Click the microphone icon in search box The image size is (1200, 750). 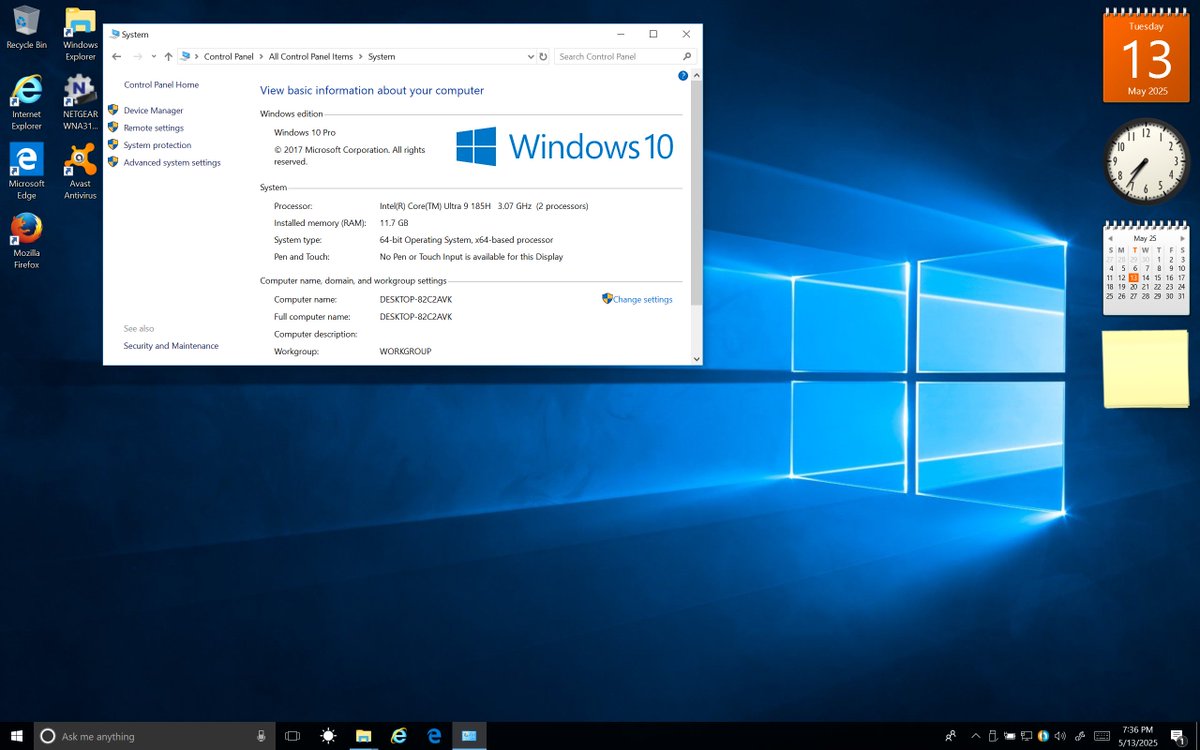[261, 736]
